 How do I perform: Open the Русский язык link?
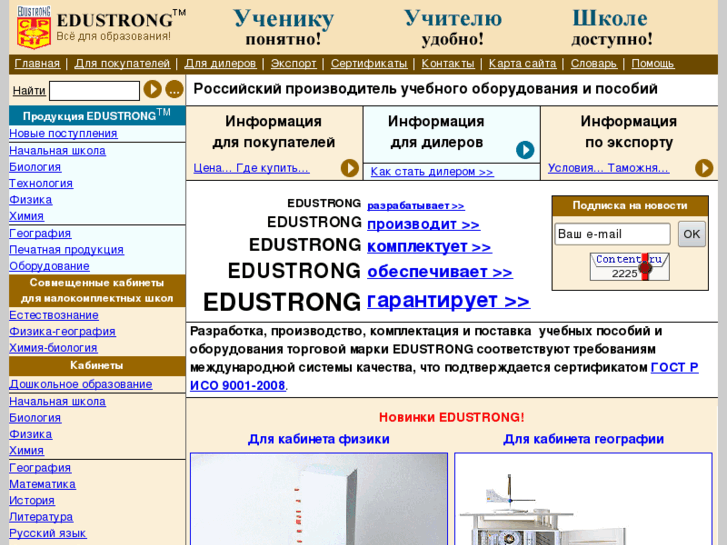pos(48,533)
